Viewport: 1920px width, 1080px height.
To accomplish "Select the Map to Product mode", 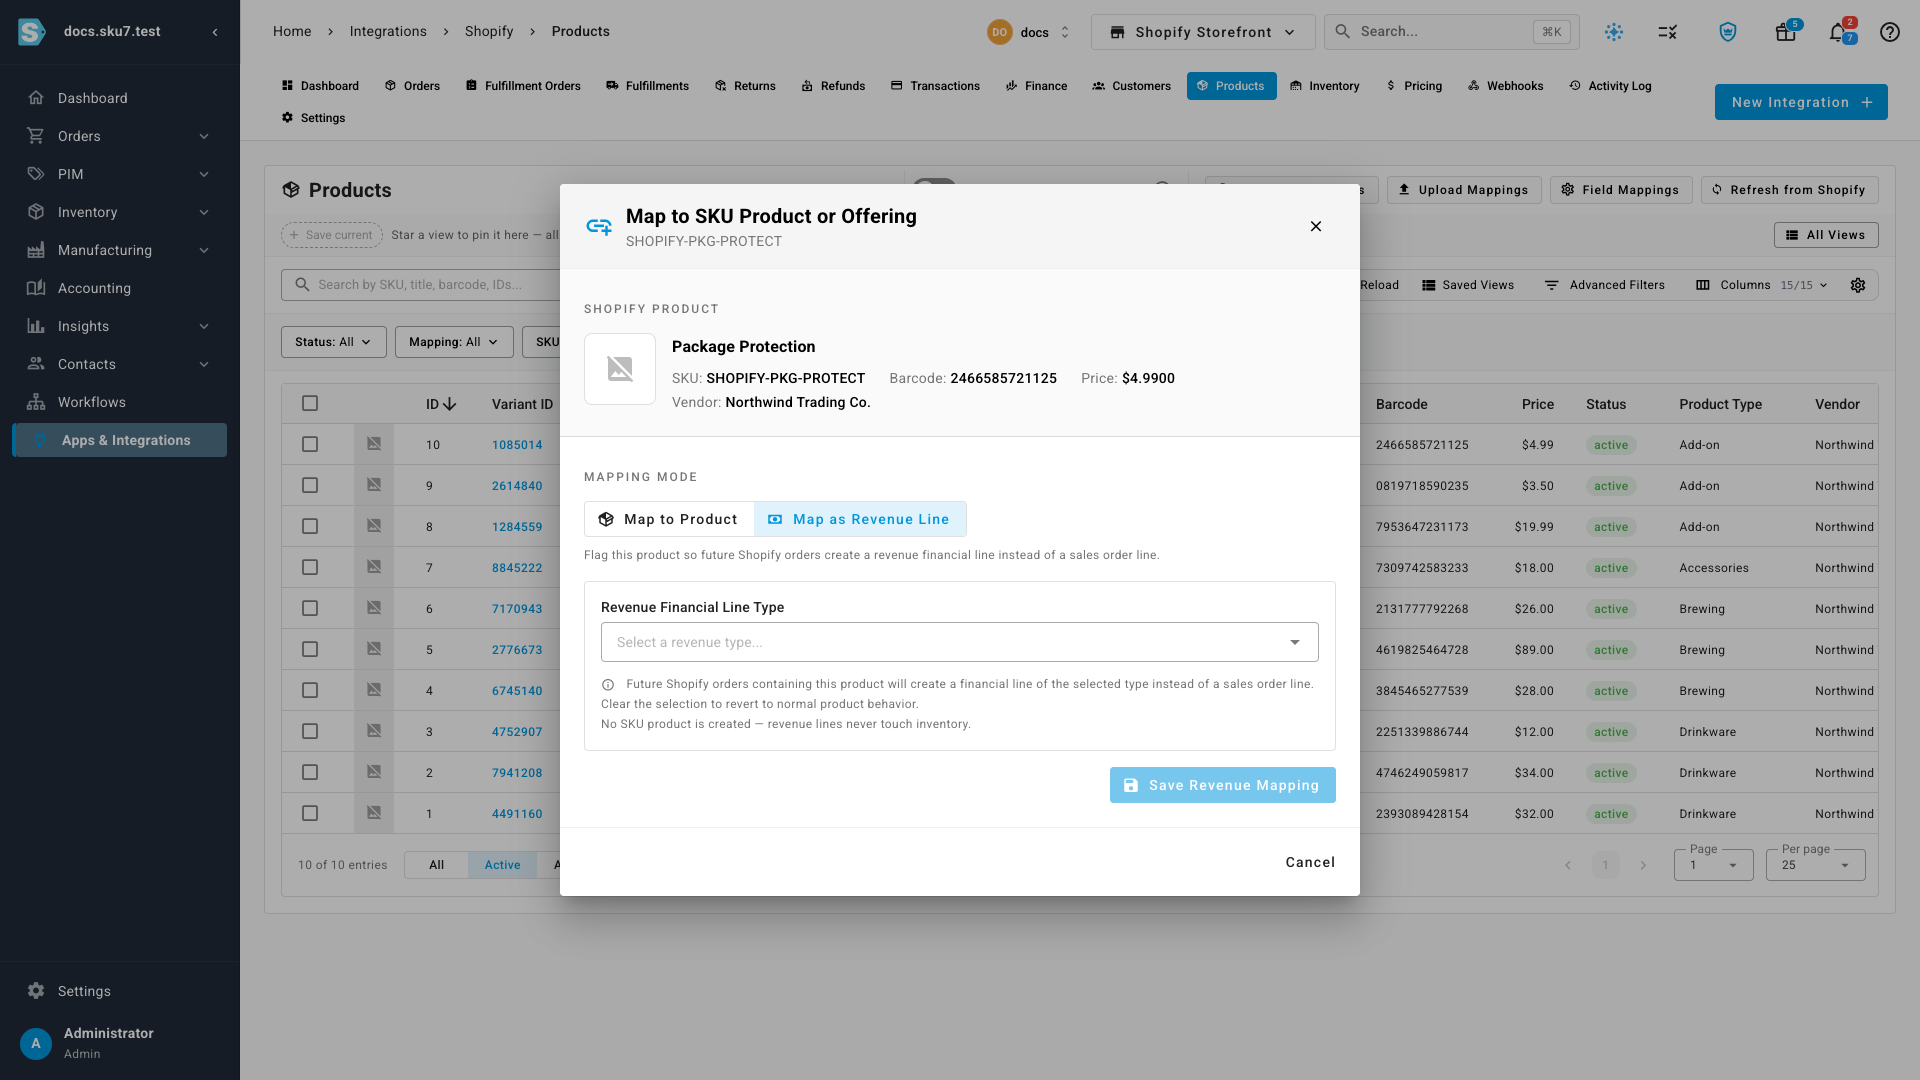I will (x=669, y=519).
